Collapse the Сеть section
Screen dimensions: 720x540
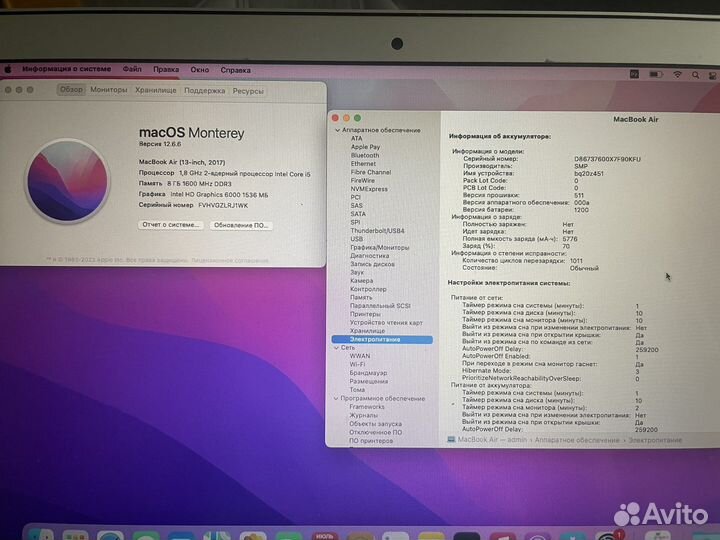[x=336, y=348]
